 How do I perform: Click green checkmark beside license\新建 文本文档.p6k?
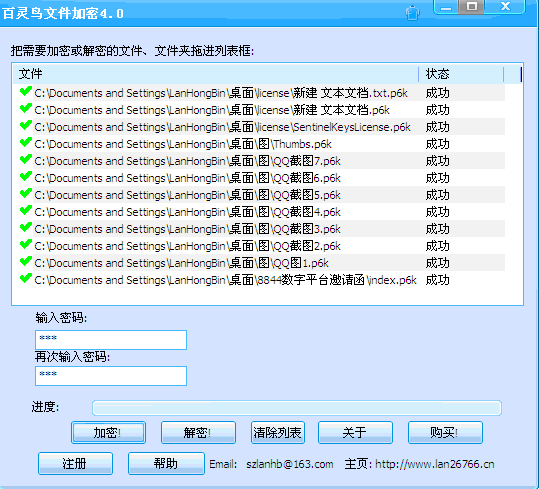click(26, 109)
